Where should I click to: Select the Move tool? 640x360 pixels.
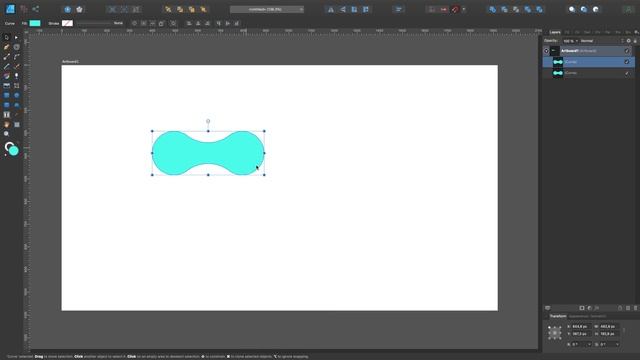pyautogui.click(x=7, y=37)
